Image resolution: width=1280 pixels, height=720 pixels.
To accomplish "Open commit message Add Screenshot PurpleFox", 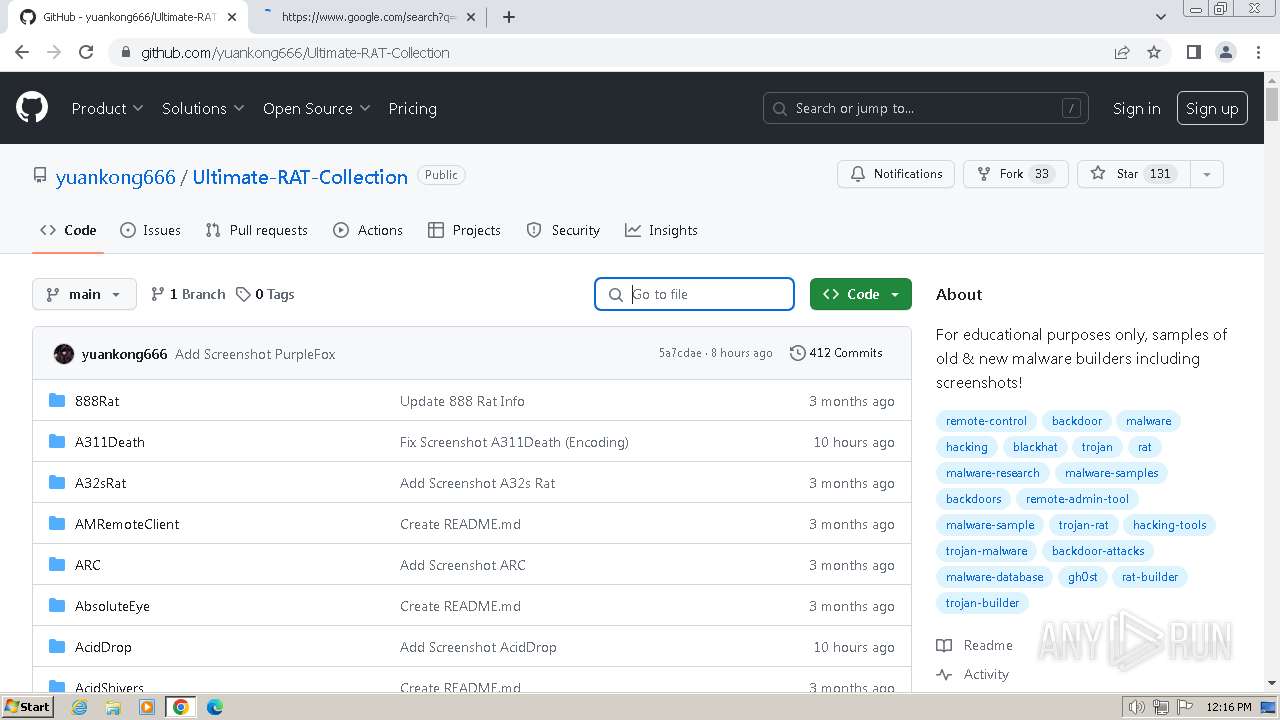I will 255,354.
